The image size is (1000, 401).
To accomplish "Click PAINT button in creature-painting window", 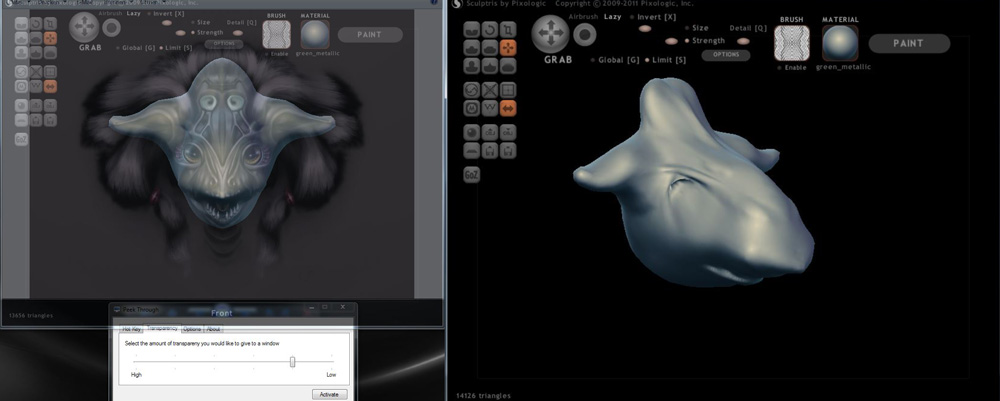I will click(369, 34).
